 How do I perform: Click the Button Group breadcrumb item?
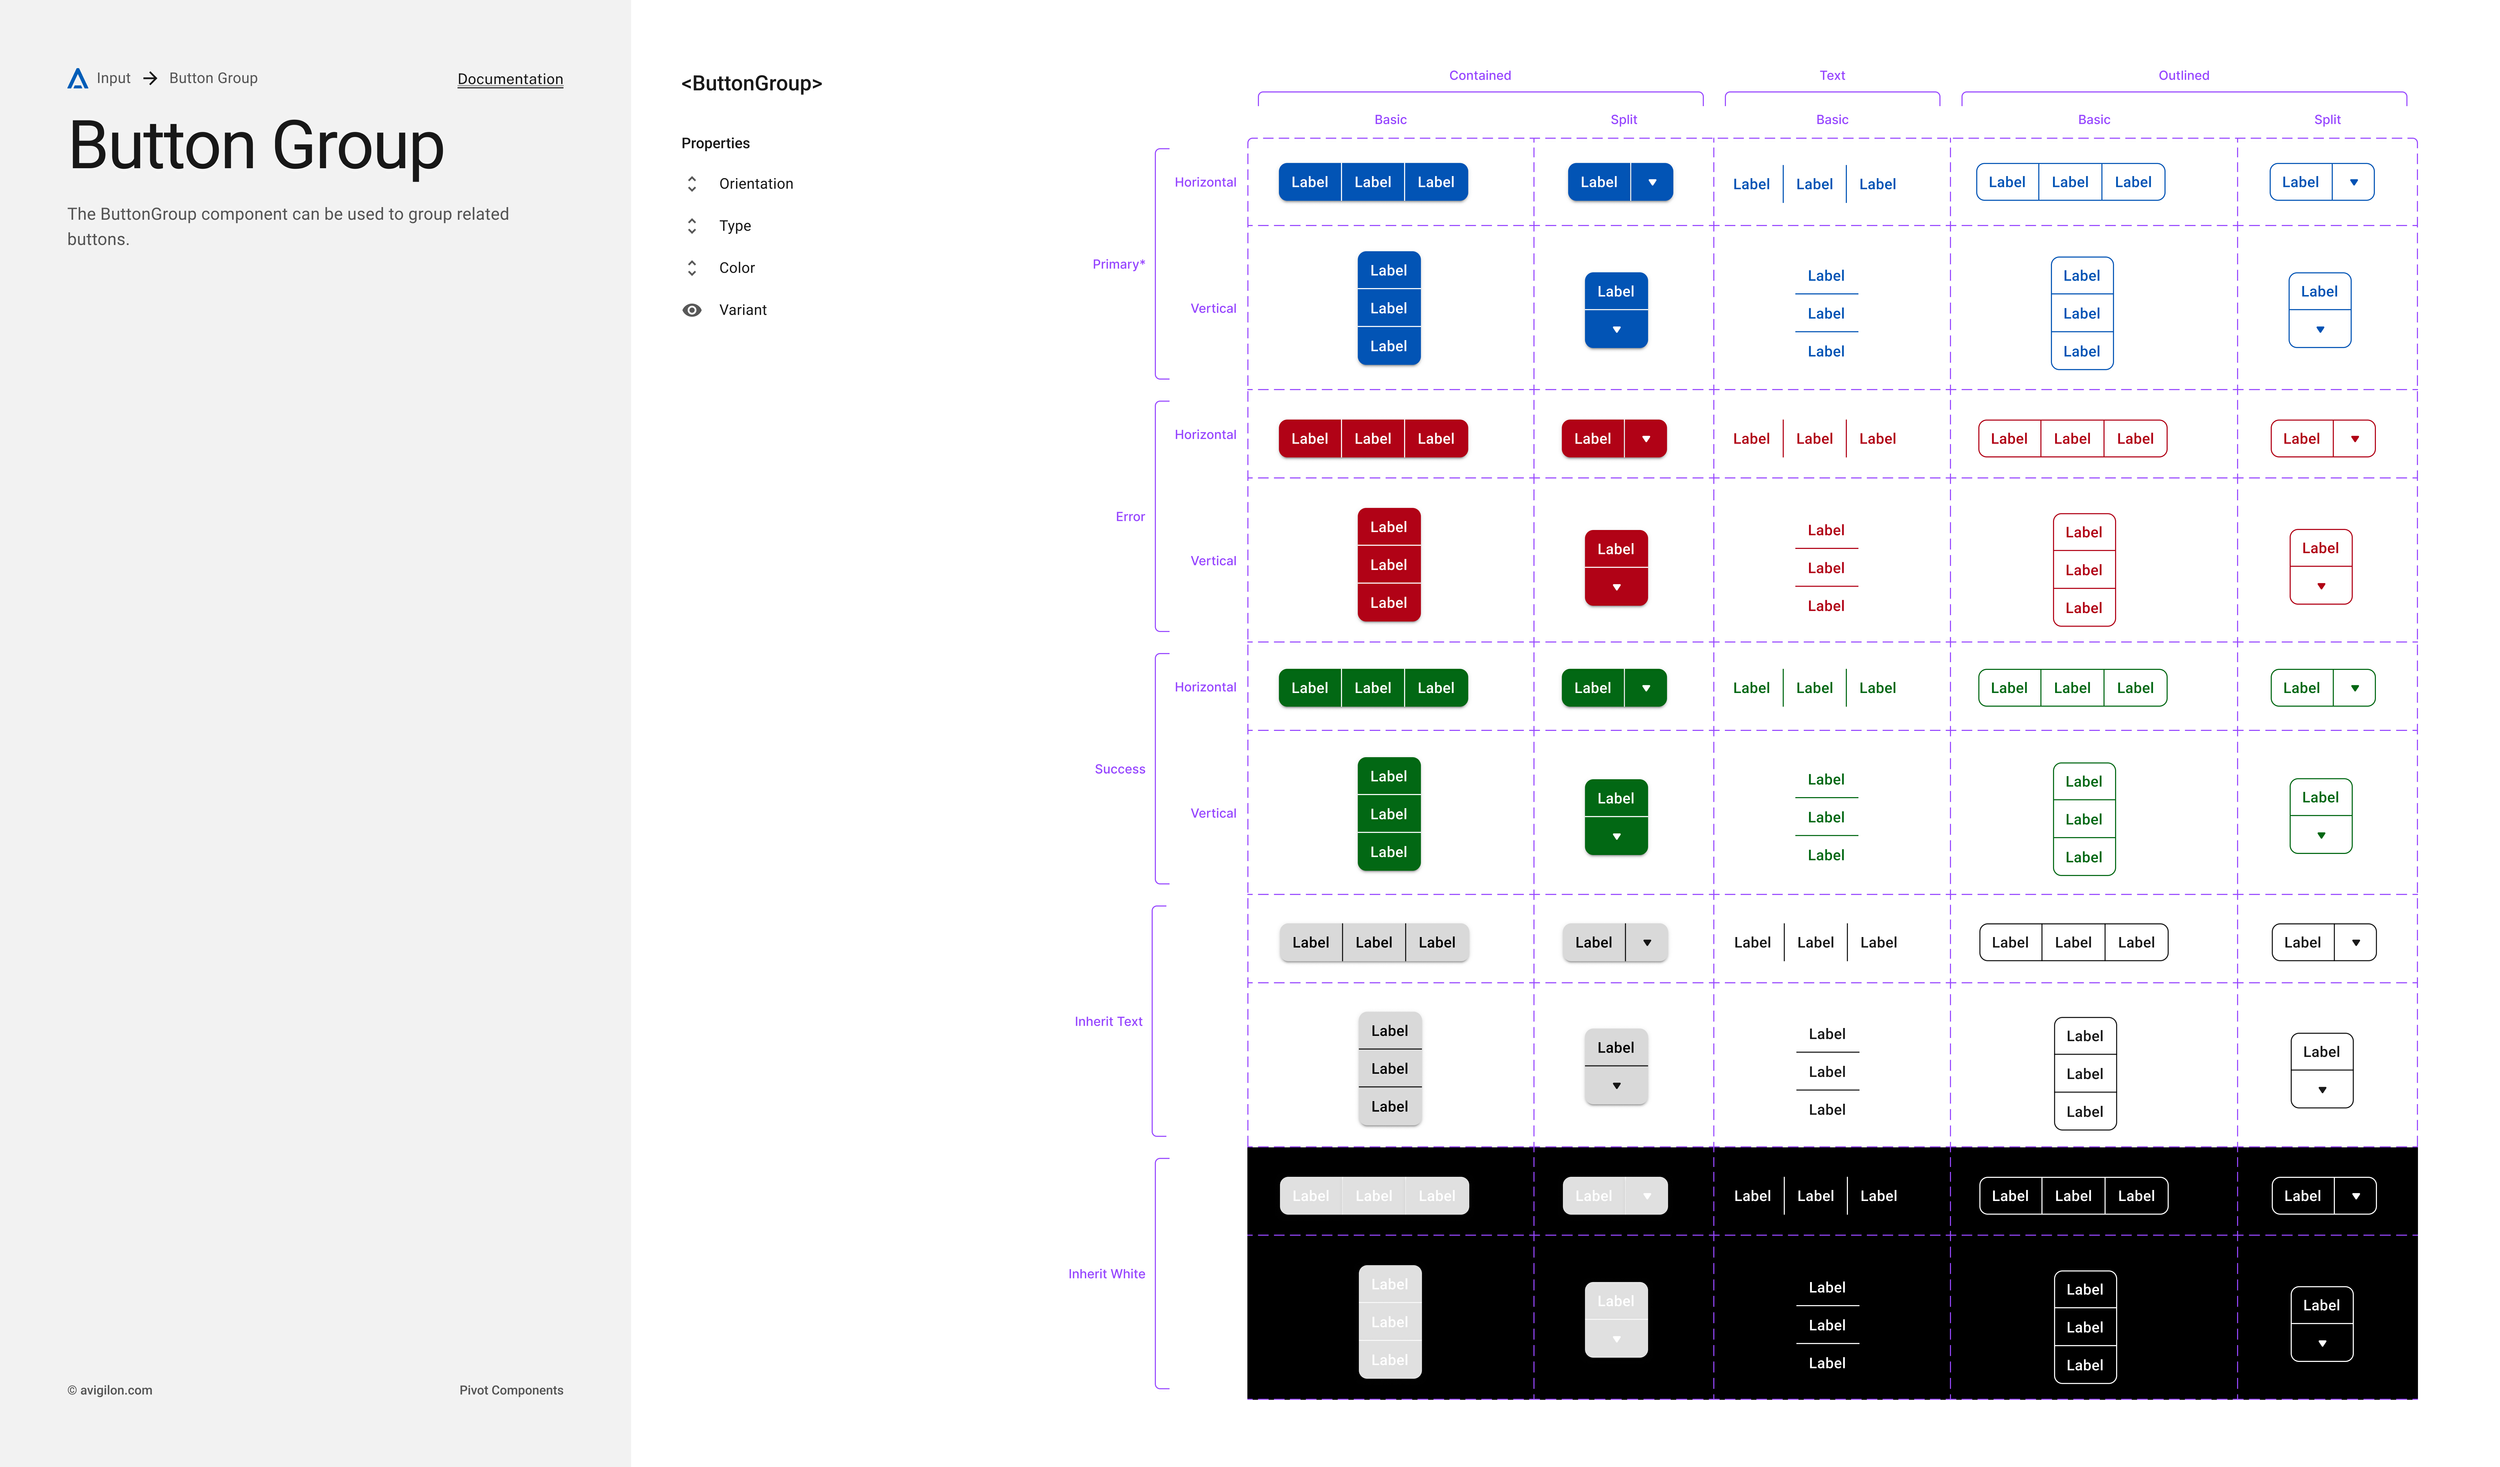(213, 78)
